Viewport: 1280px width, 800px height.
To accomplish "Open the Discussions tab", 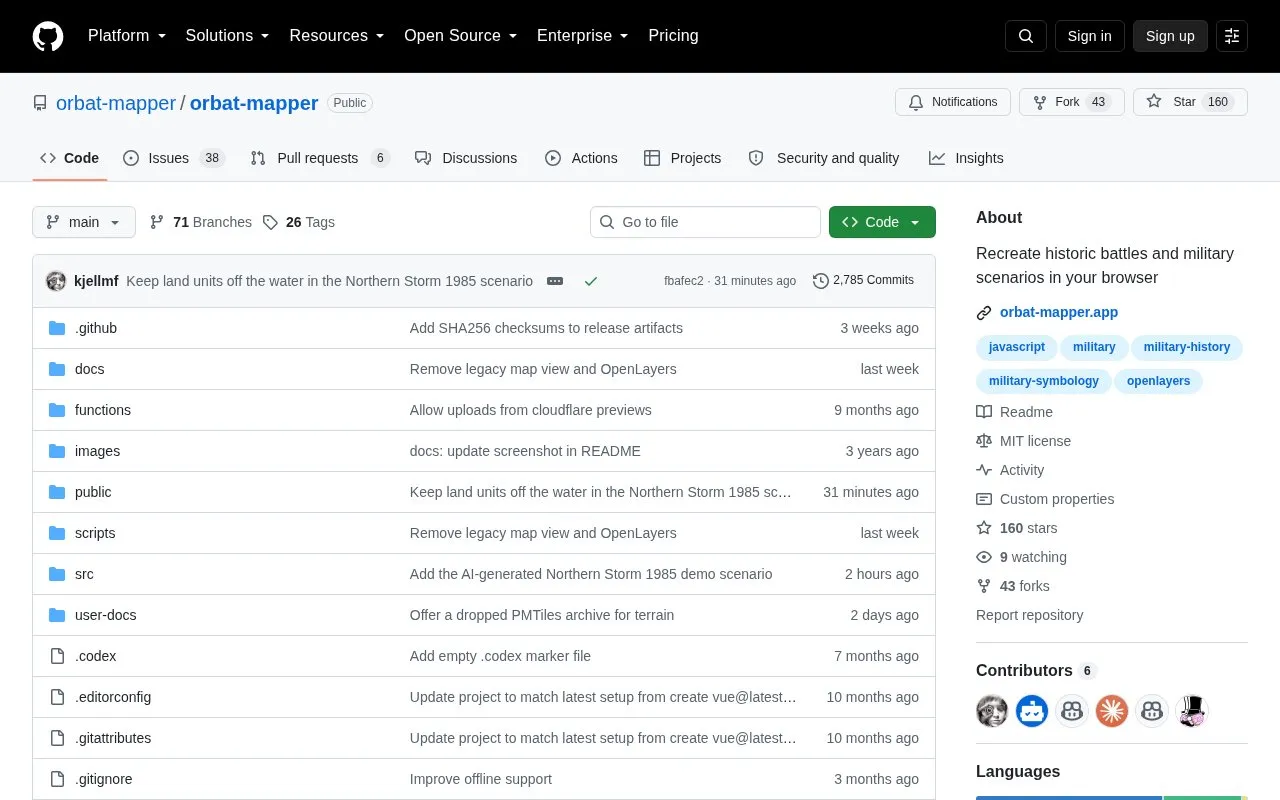I will [466, 158].
